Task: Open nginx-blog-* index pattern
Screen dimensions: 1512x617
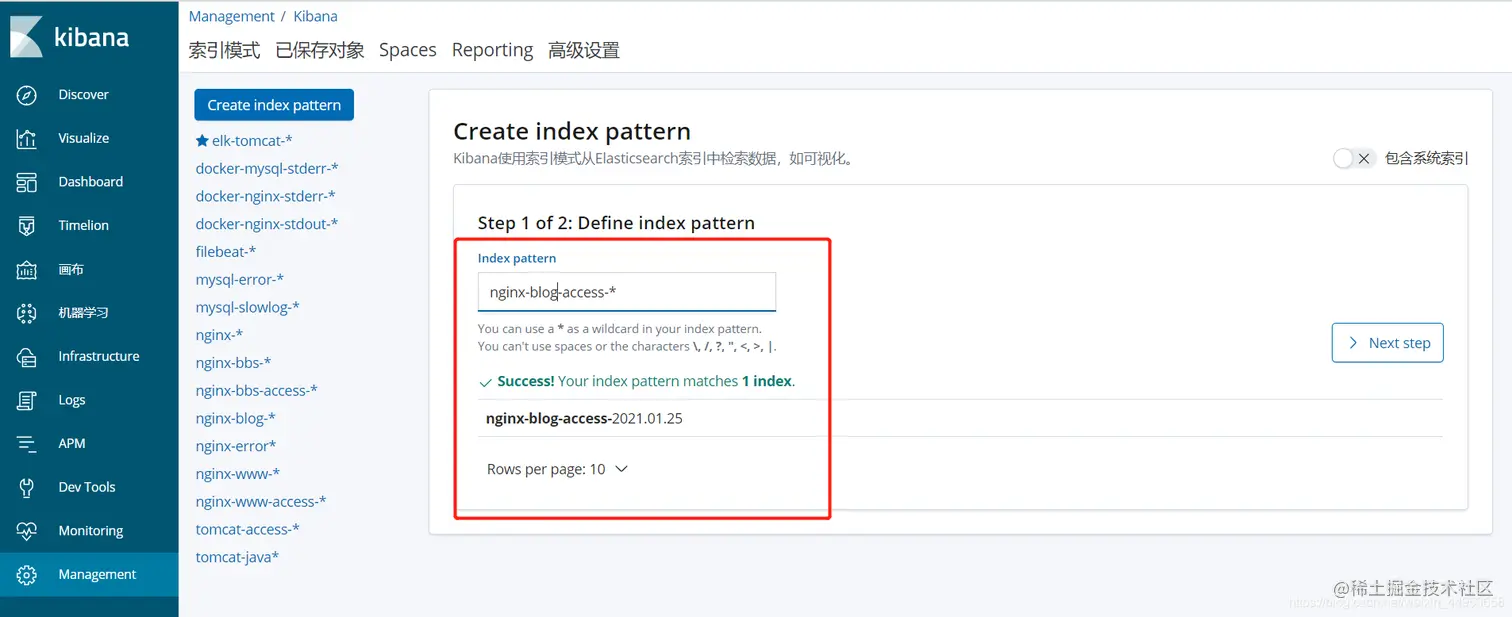Action: 235,418
